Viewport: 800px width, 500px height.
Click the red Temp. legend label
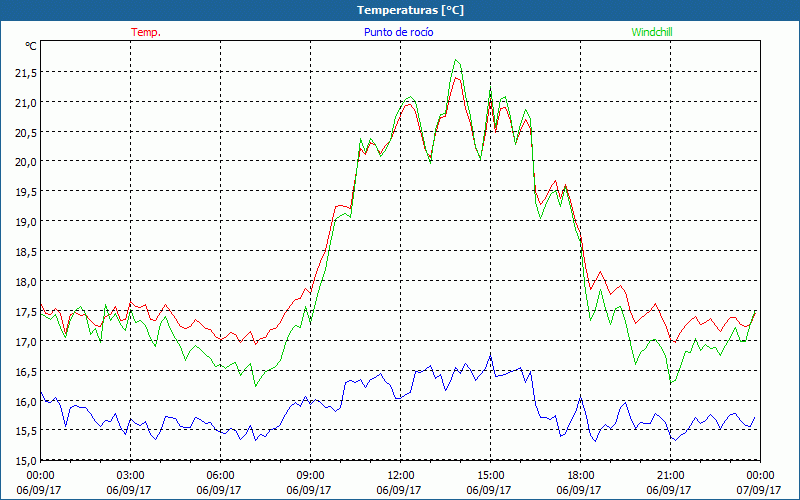coord(146,32)
